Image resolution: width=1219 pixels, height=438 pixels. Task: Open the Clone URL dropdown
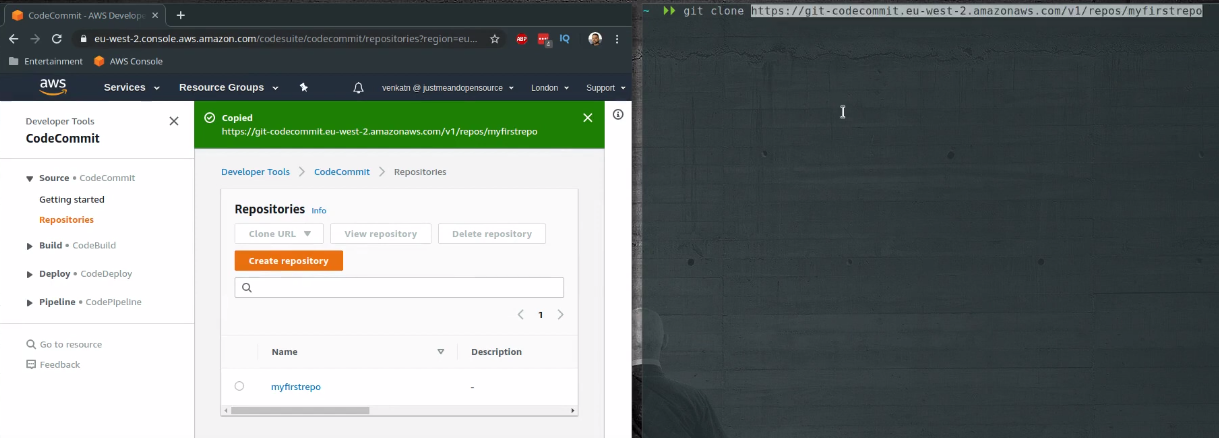point(280,234)
